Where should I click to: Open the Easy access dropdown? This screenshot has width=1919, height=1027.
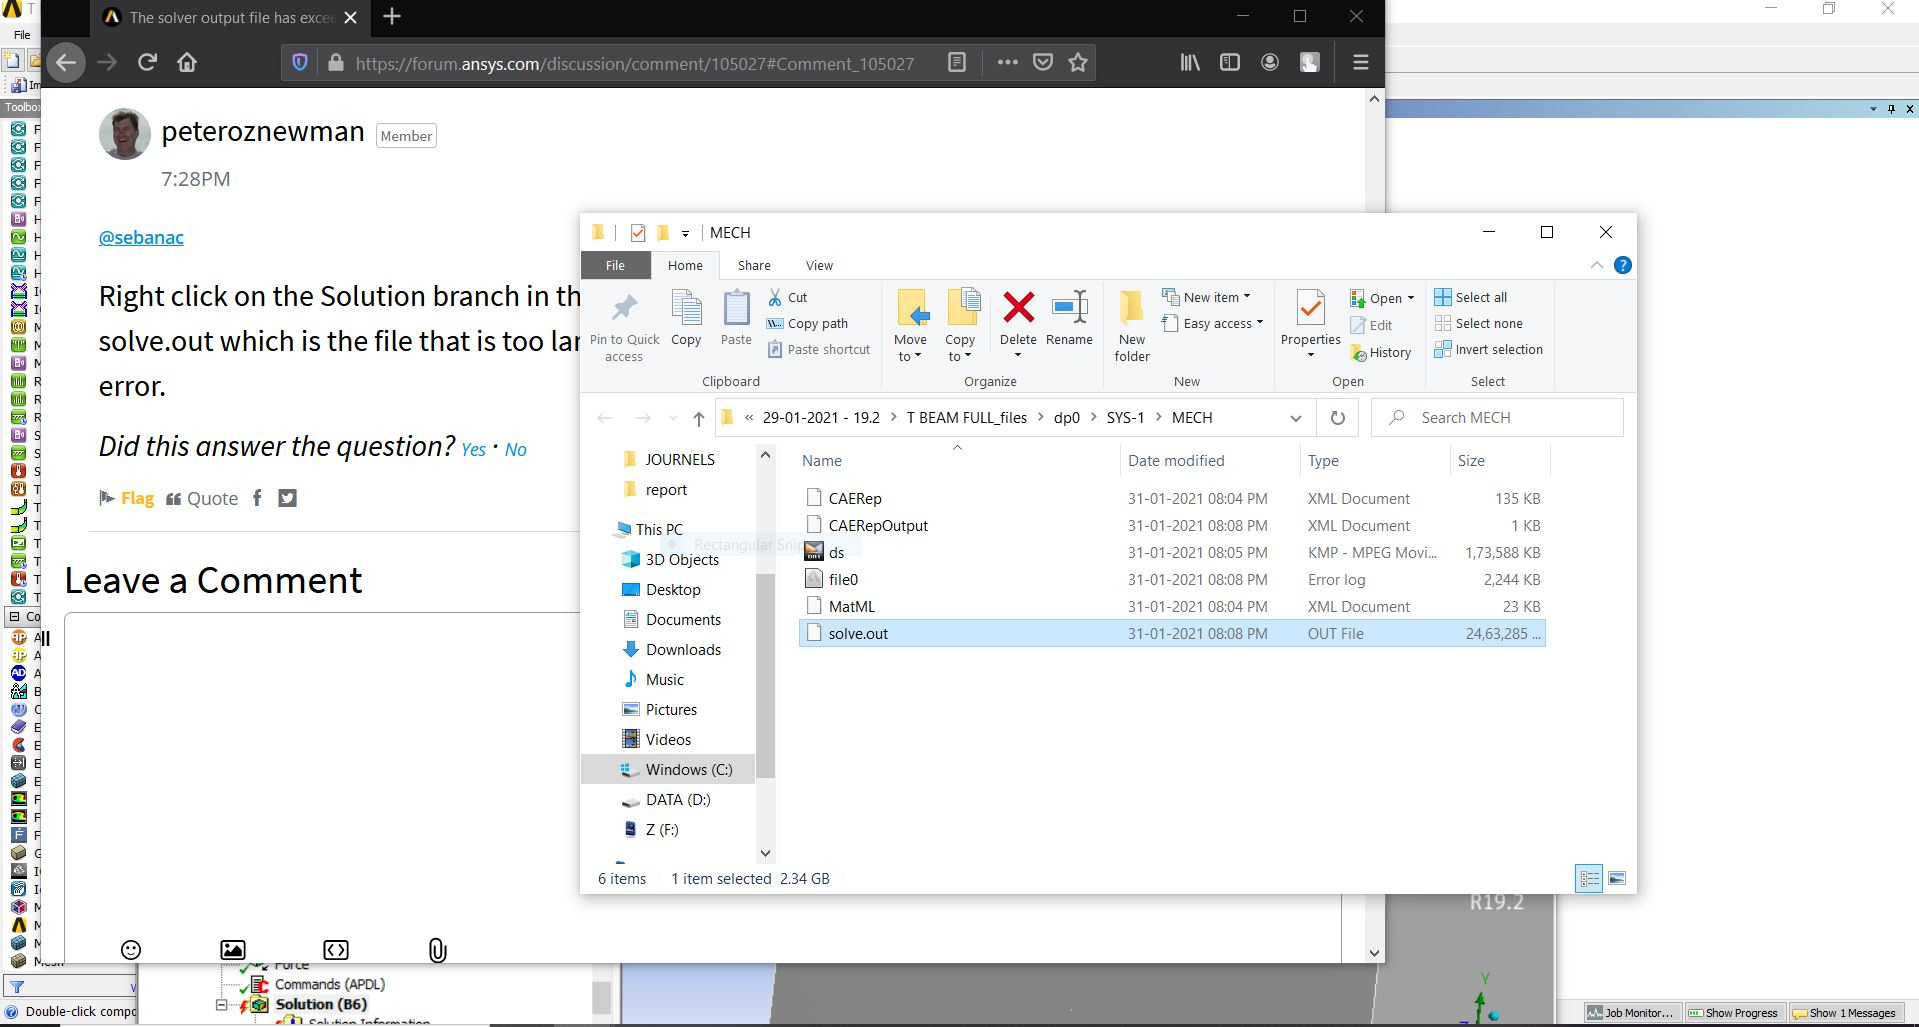1258,323
